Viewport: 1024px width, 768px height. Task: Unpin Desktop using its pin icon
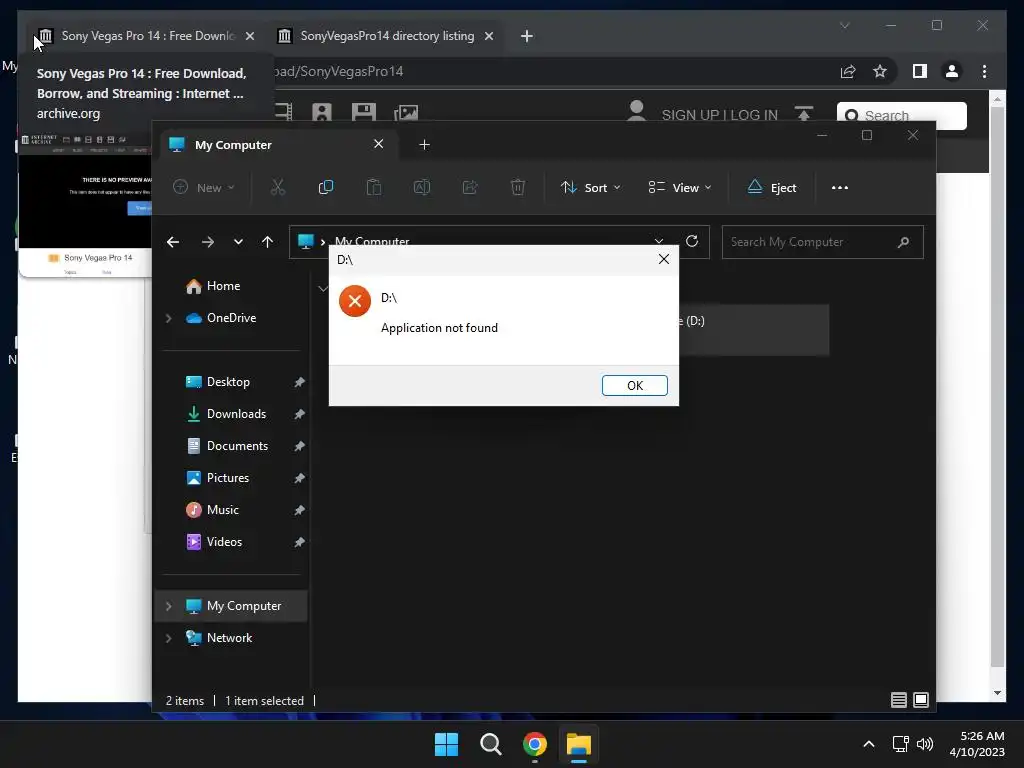299,382
